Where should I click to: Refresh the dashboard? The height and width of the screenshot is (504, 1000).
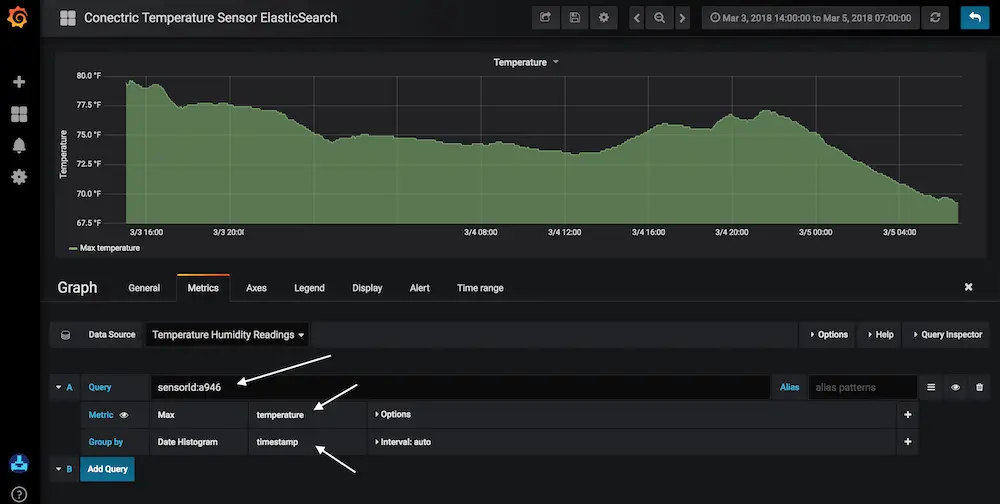pos(935,18)
